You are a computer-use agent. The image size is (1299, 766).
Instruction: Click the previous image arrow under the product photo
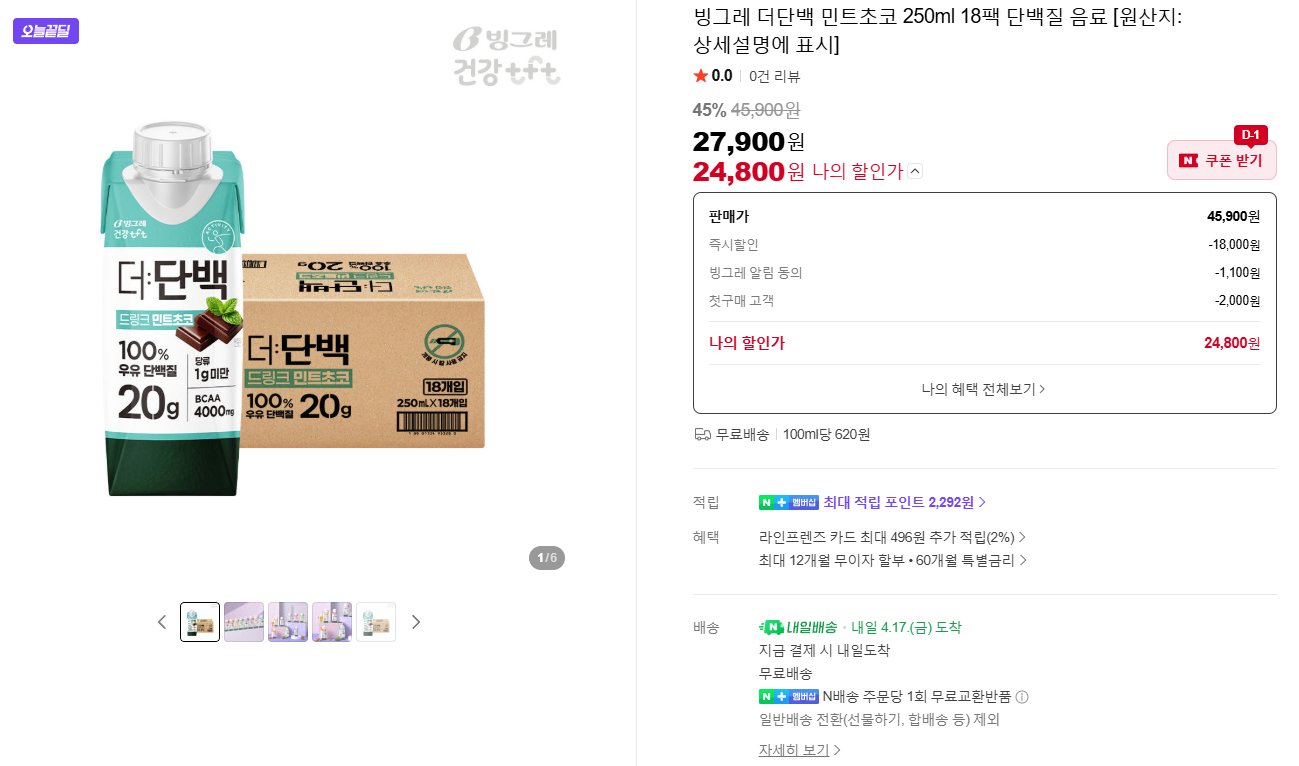click(x=162, y=622)
